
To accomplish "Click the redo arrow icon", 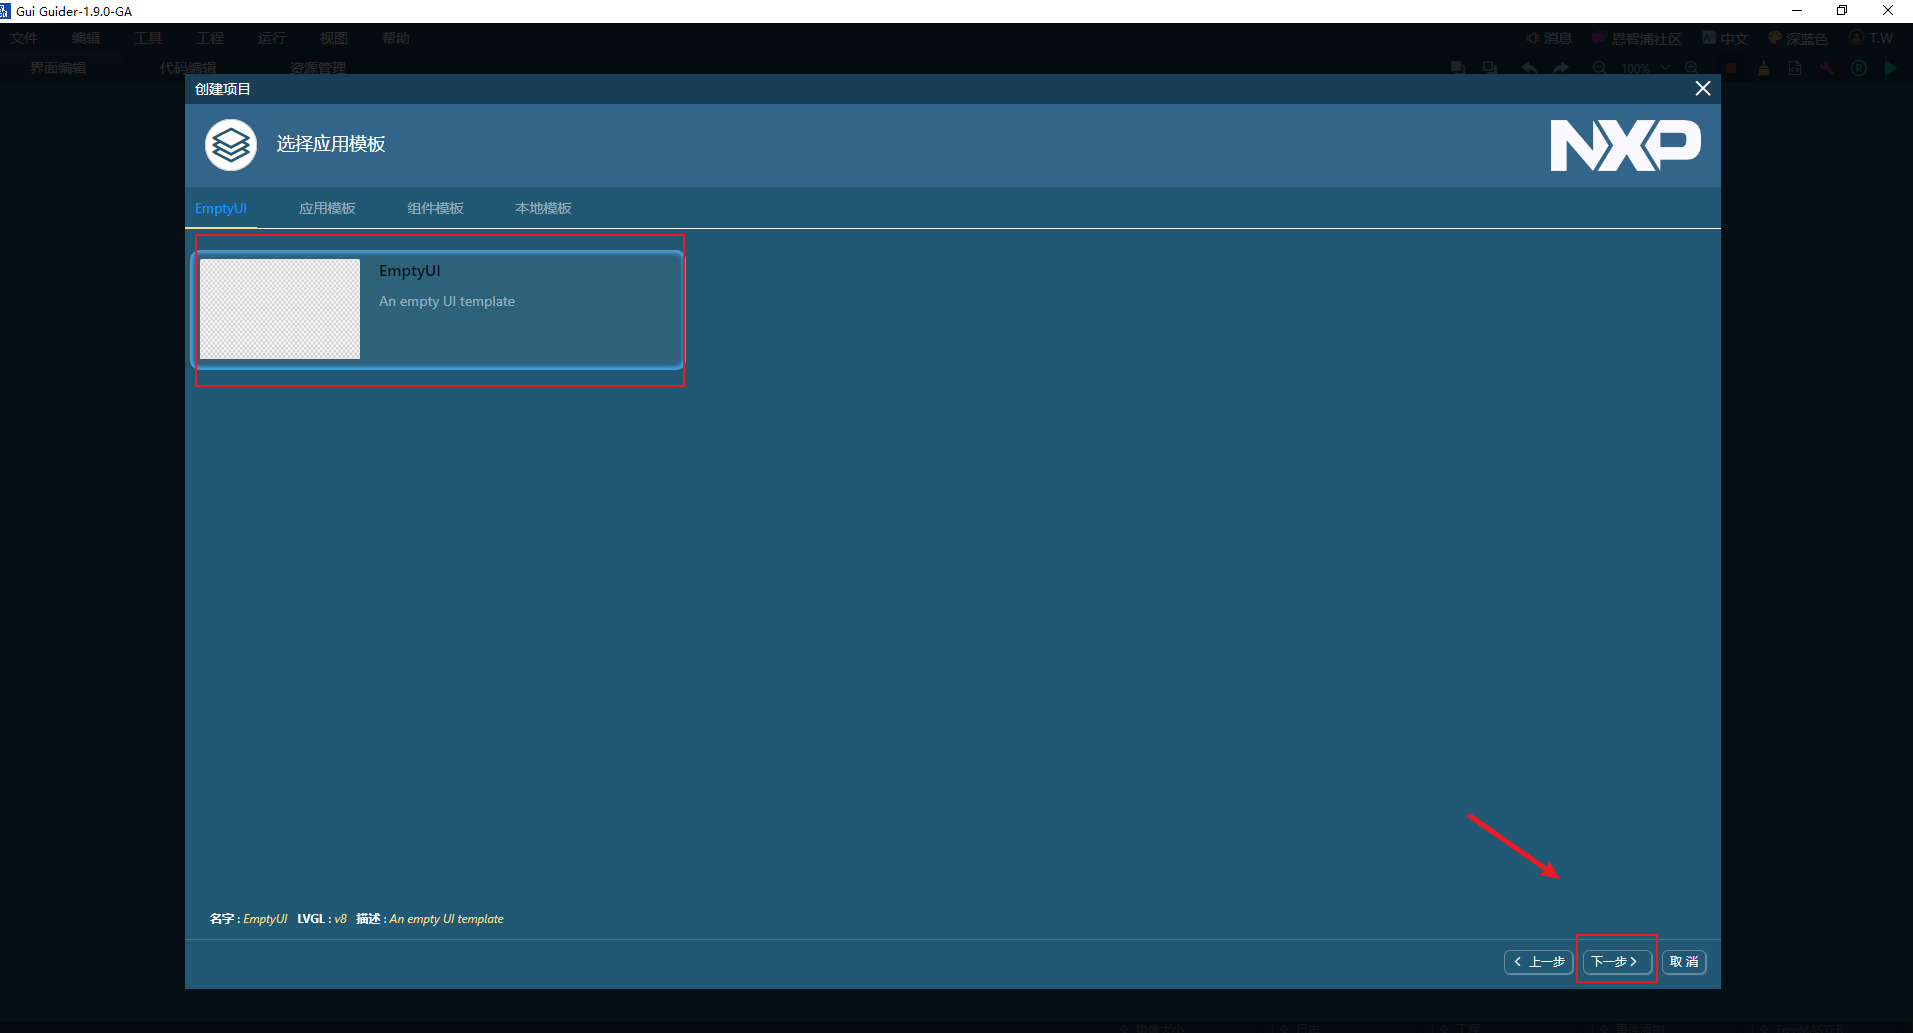I will click(1561, 68).
